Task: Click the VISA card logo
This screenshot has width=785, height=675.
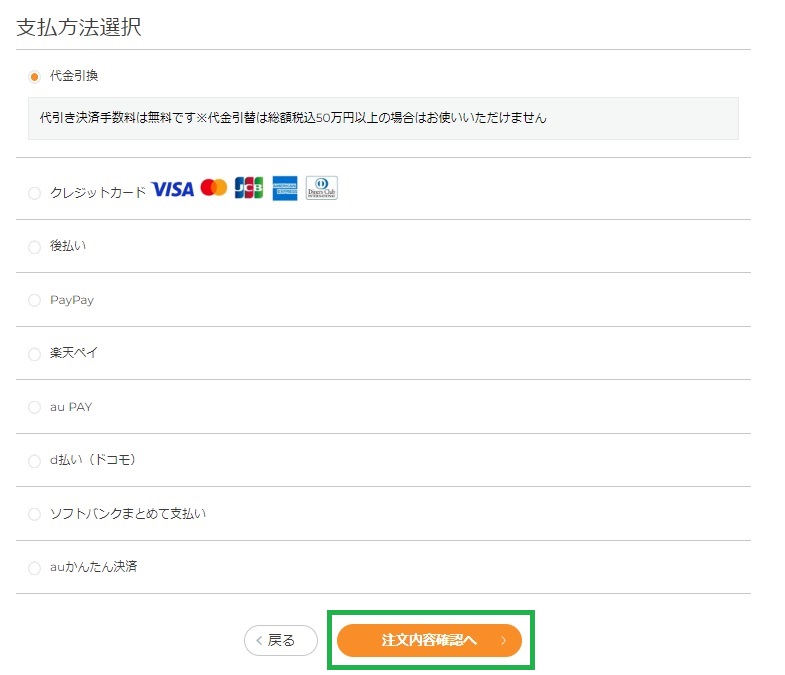Action: 173,189
